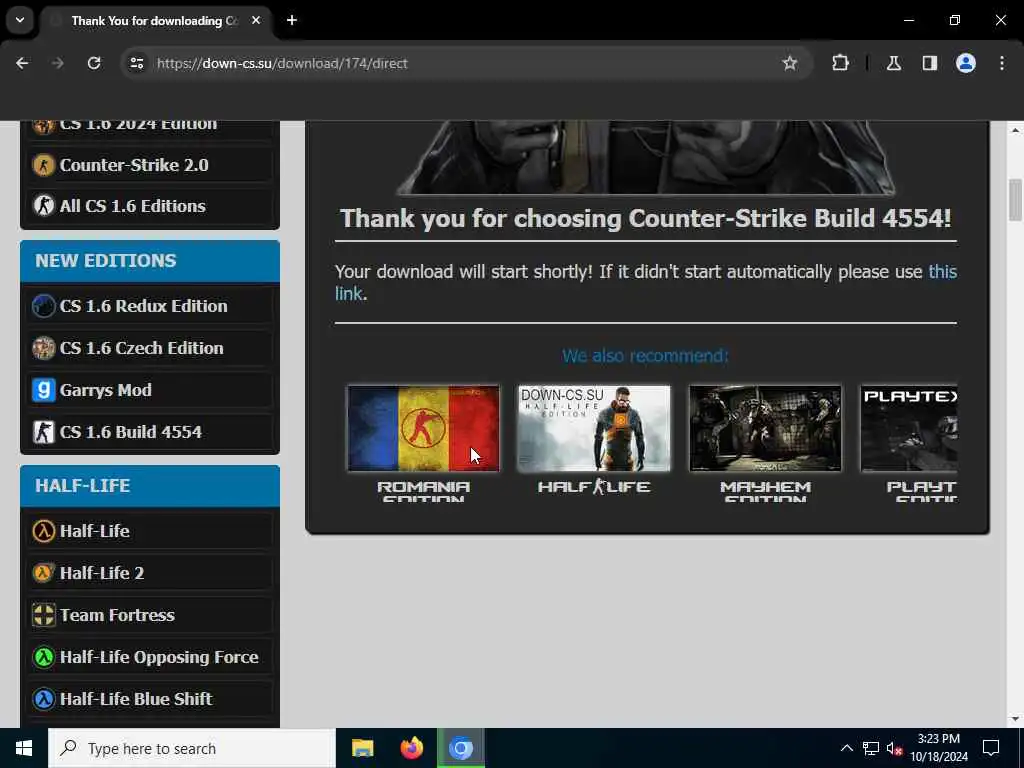The image size is (1024, 768).
Task: Click the scrollbar down arrow
Action: pyautogui.click(x=1016, y=719)
